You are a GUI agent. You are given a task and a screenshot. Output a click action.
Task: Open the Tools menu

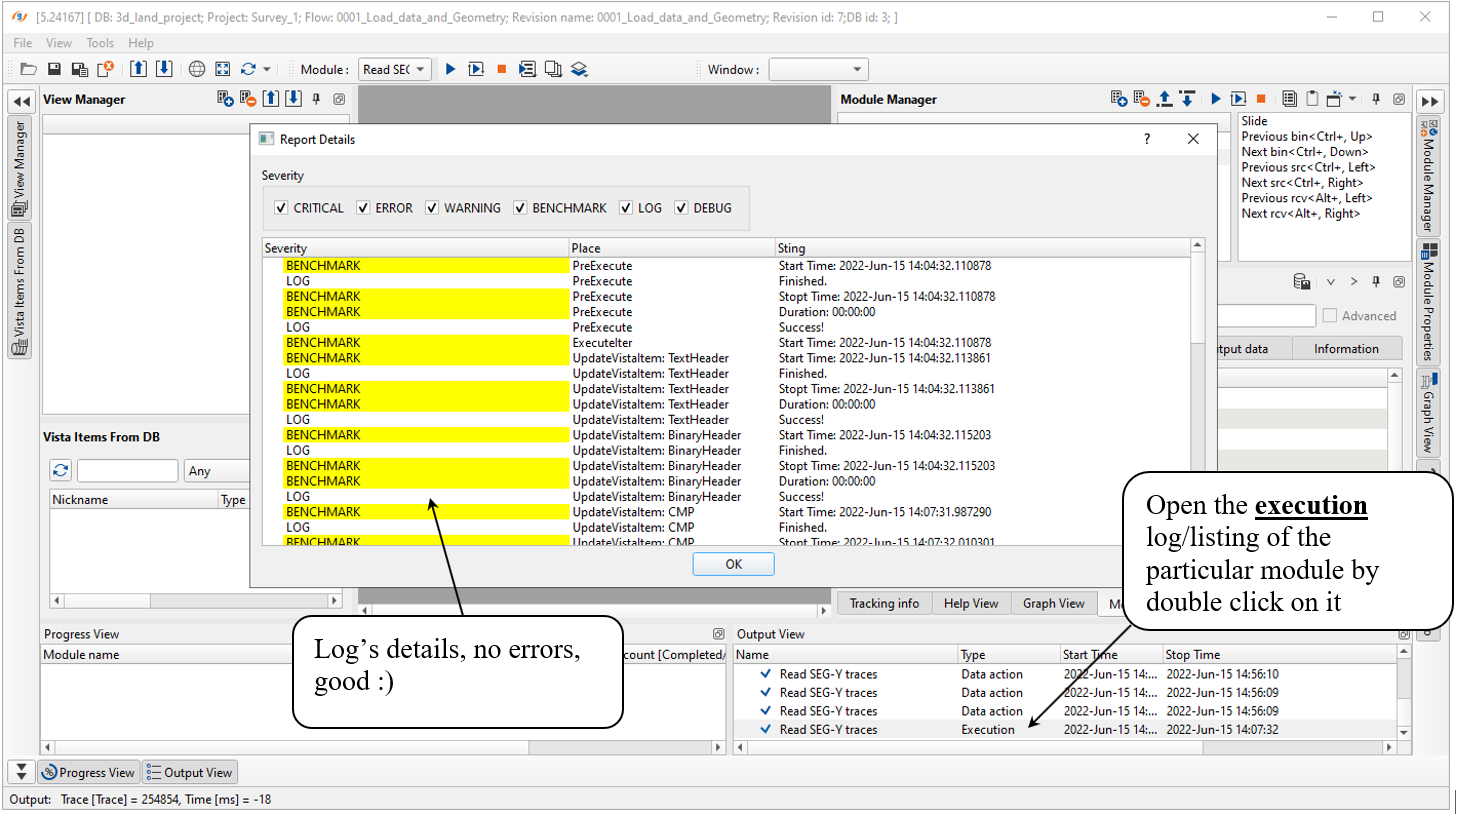click(99, 43)
